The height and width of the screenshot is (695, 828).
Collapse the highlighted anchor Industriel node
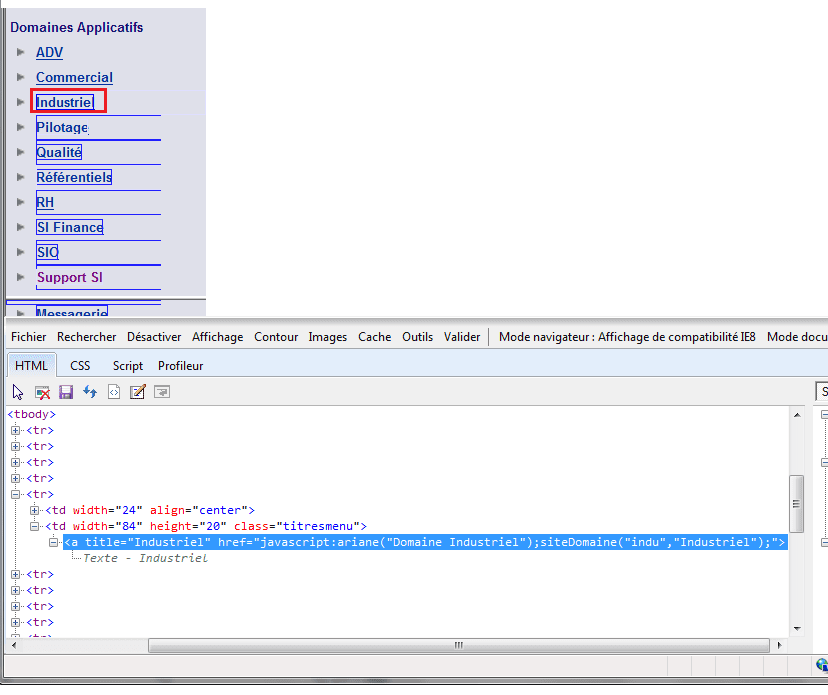55,542
